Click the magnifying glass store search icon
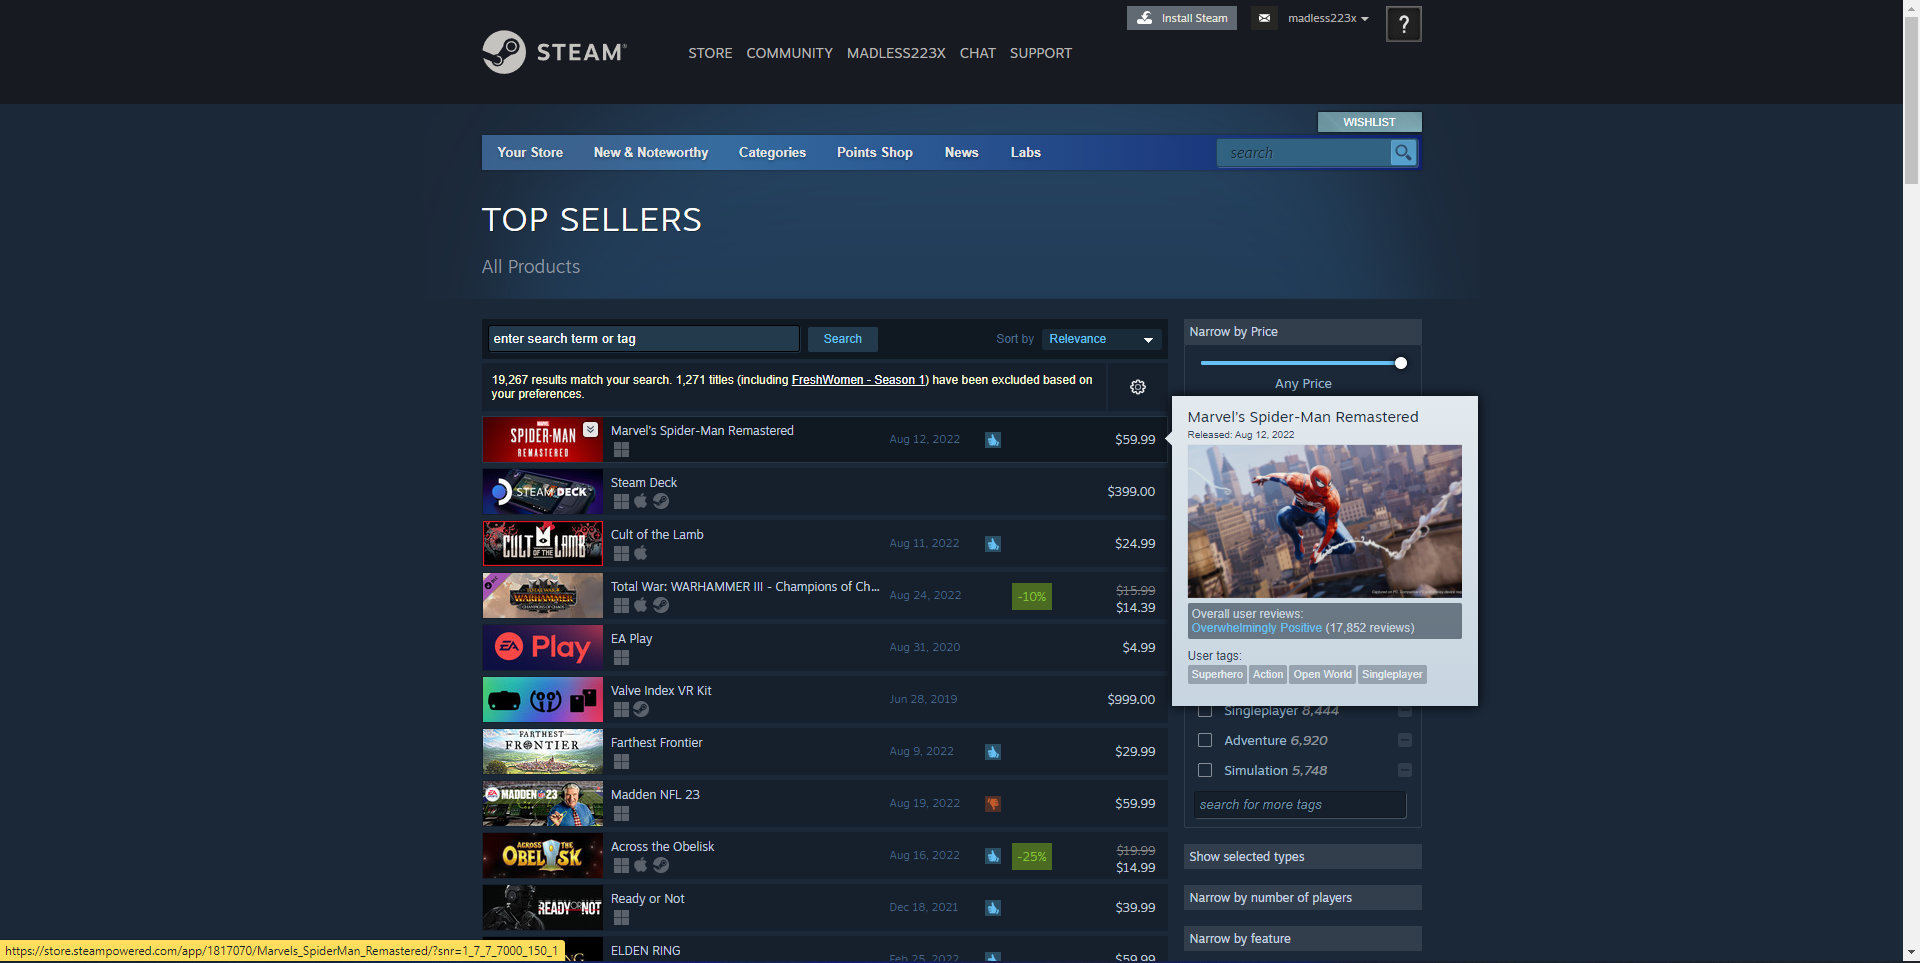This screenshot has height=963, width=1920. [1403, 153]
